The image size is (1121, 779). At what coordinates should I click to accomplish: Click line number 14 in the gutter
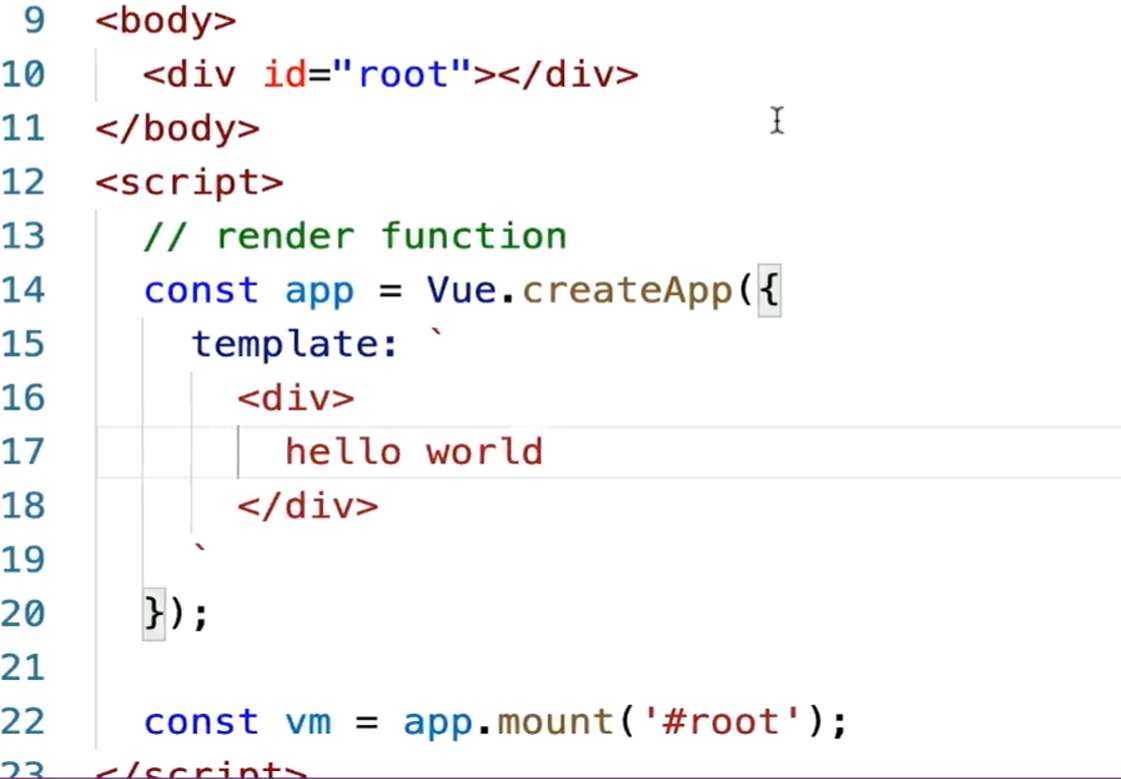[x=23, y=289]
